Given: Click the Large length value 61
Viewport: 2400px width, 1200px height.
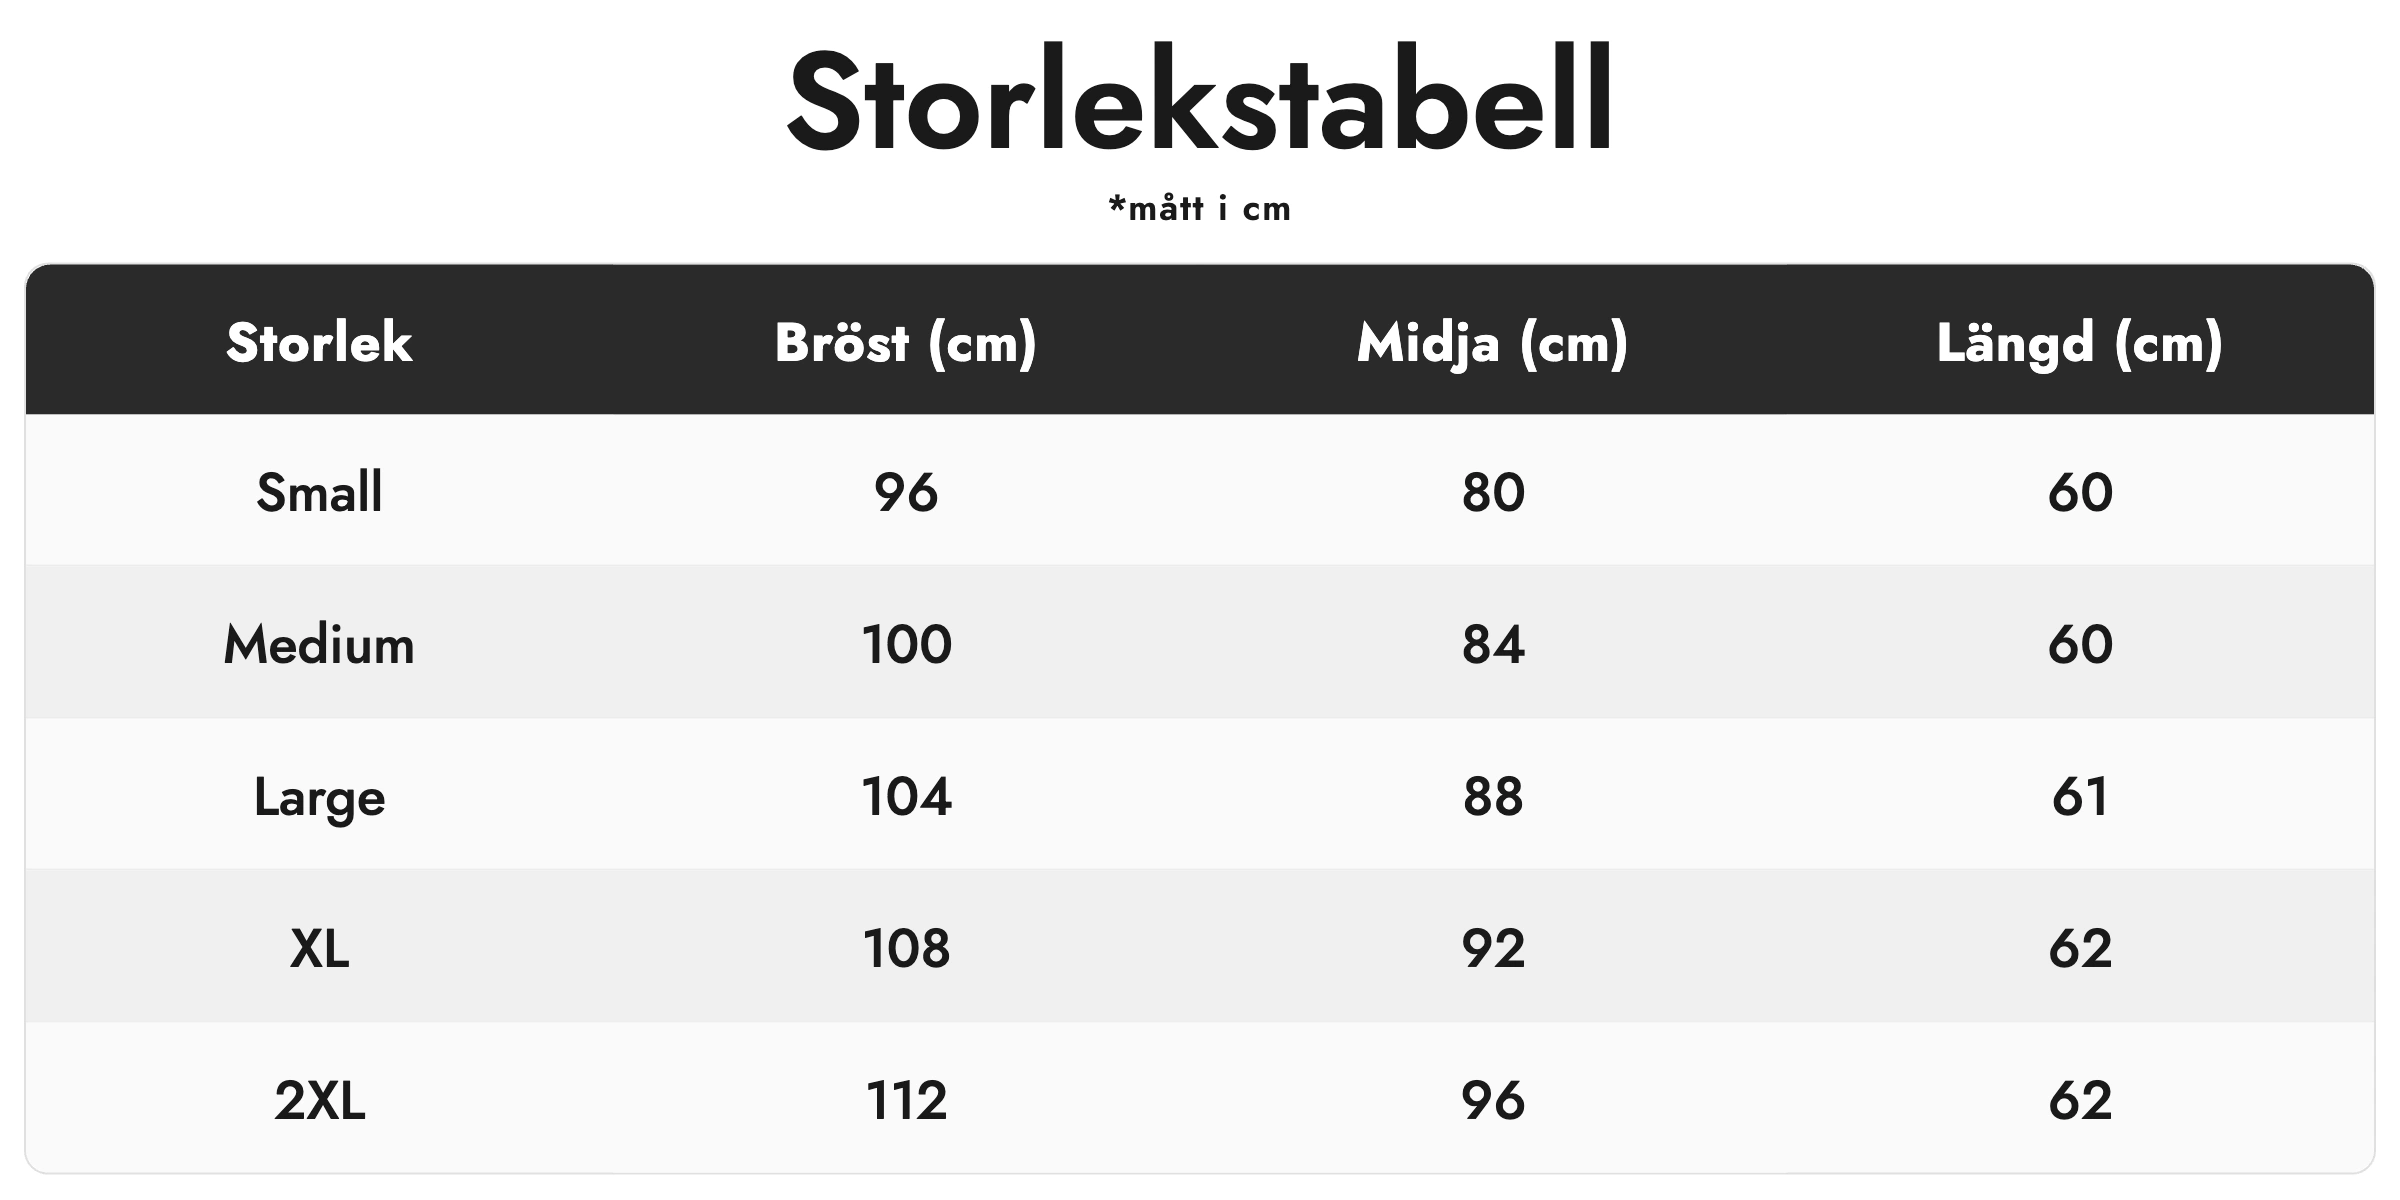Looking at the screenshot, I should pos(2080,797).
